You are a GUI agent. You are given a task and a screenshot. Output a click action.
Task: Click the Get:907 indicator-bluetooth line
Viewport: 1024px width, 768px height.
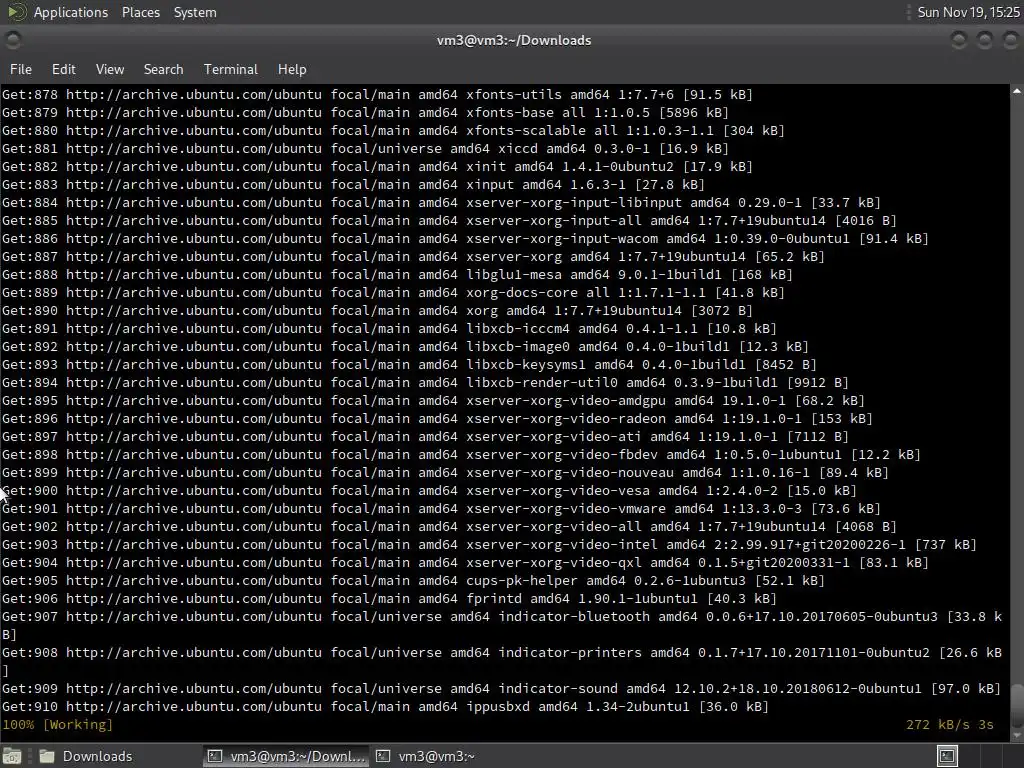[502, 625]
